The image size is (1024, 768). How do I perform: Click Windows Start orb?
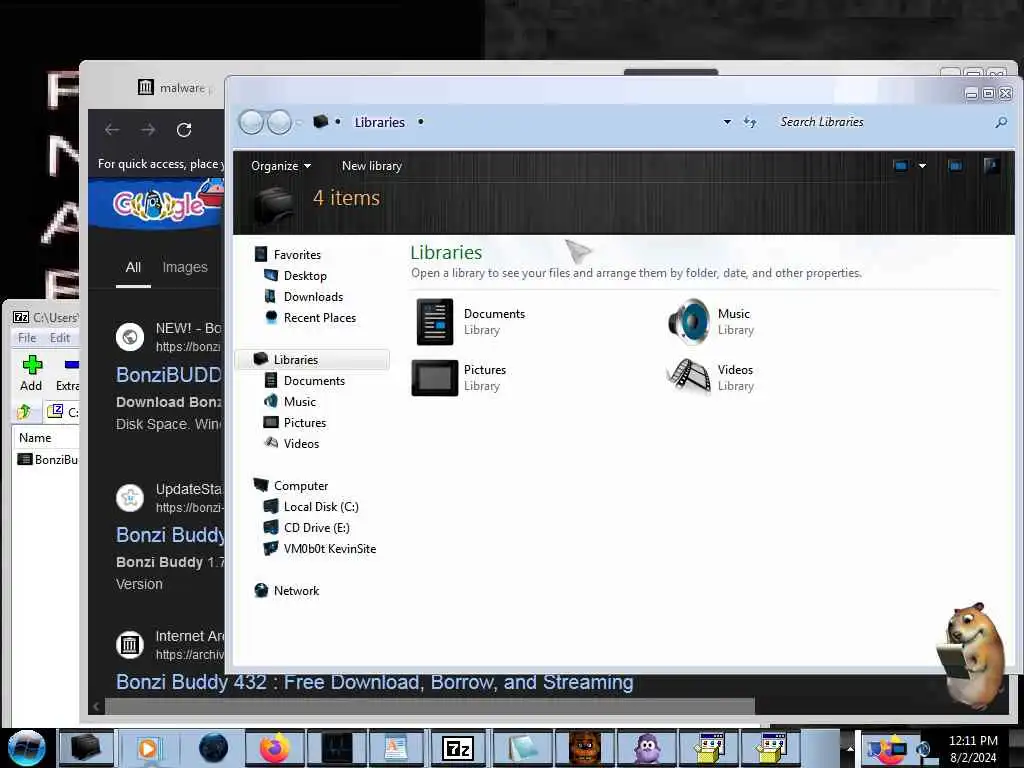pos(26,748)
